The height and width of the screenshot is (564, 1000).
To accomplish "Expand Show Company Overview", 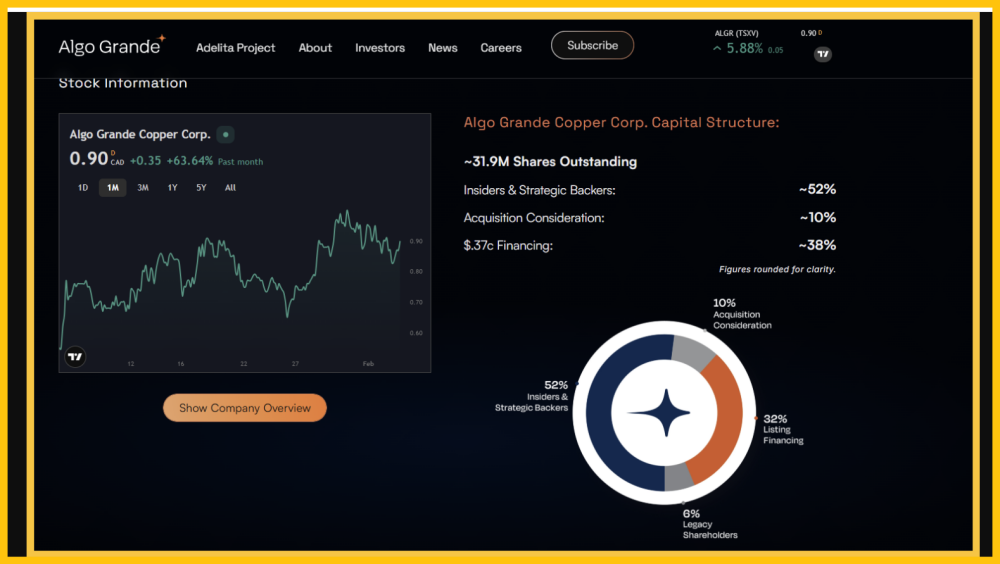I will [245, 408].
